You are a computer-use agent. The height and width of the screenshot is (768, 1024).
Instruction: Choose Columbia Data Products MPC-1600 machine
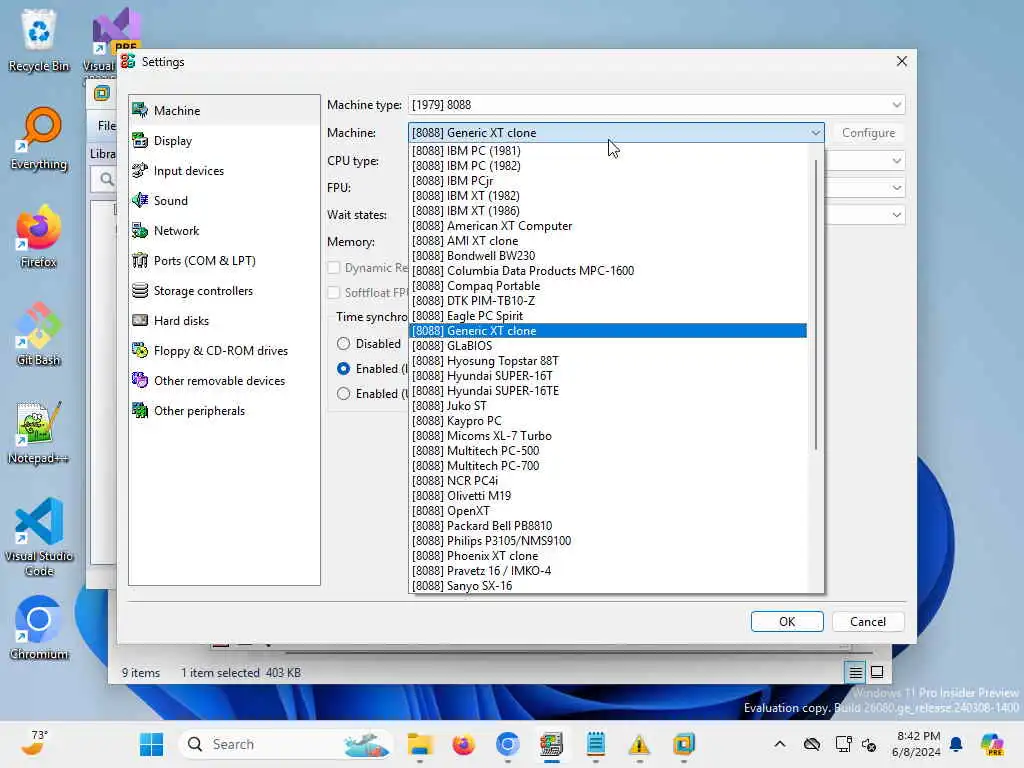coord(608,270)
